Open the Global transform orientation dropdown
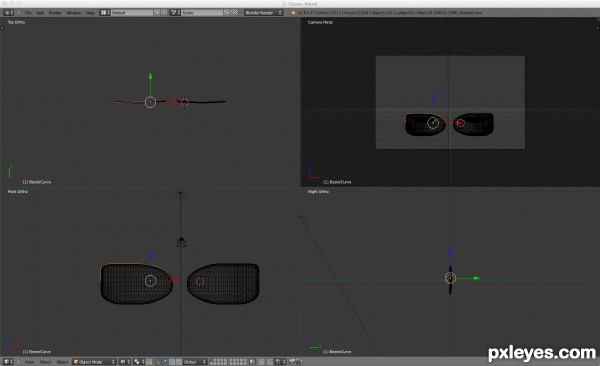 (x=195, y=362)
